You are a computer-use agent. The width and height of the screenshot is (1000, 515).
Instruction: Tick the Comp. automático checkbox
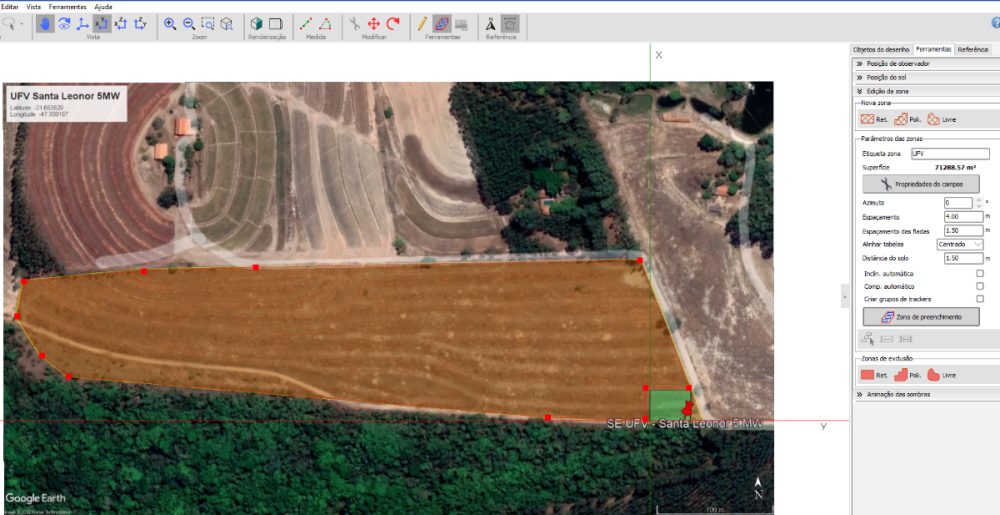click(x=979, y=286)
